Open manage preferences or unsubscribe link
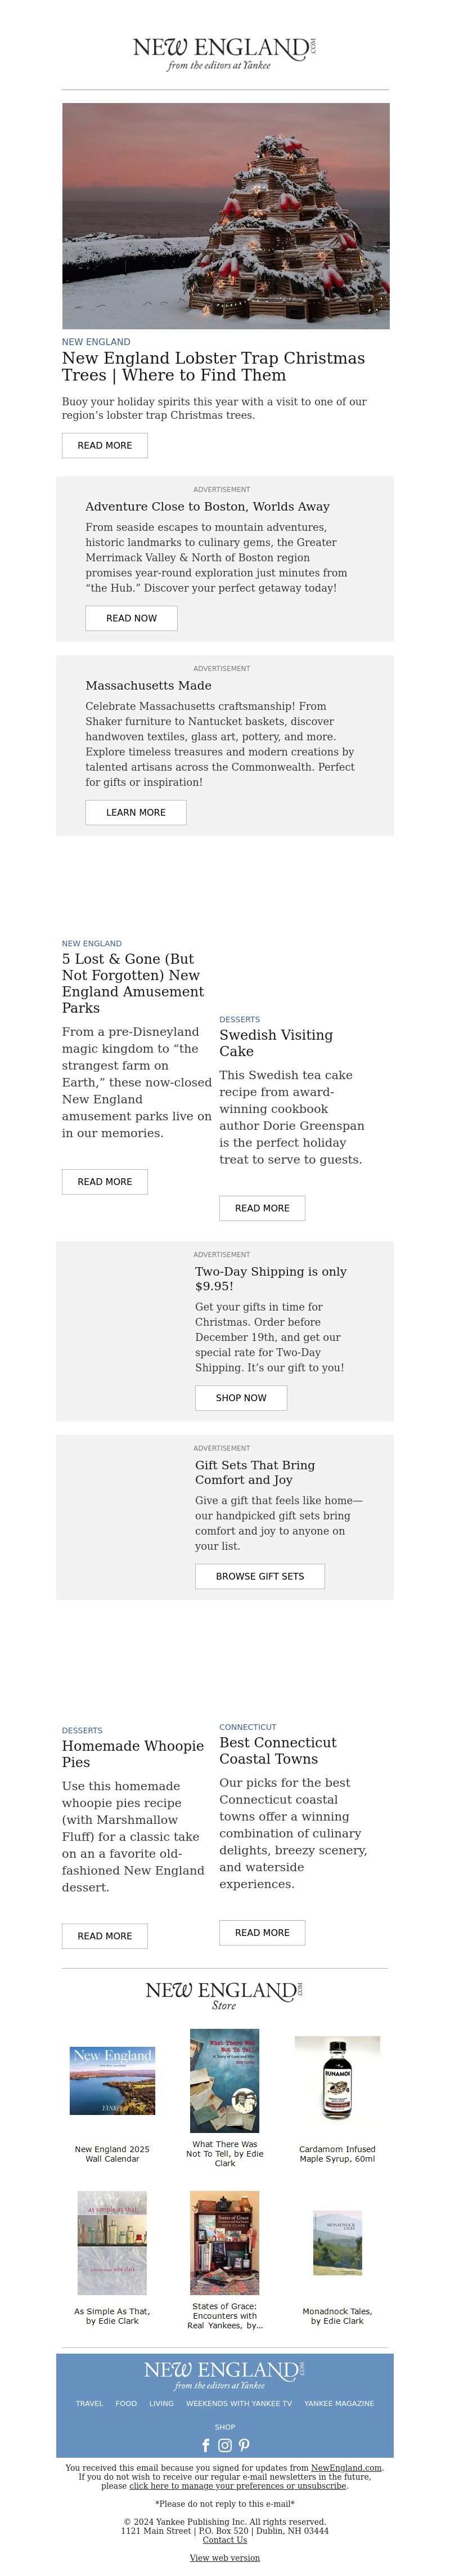This screenshot has height=2576, width=450. (237, 2485)
